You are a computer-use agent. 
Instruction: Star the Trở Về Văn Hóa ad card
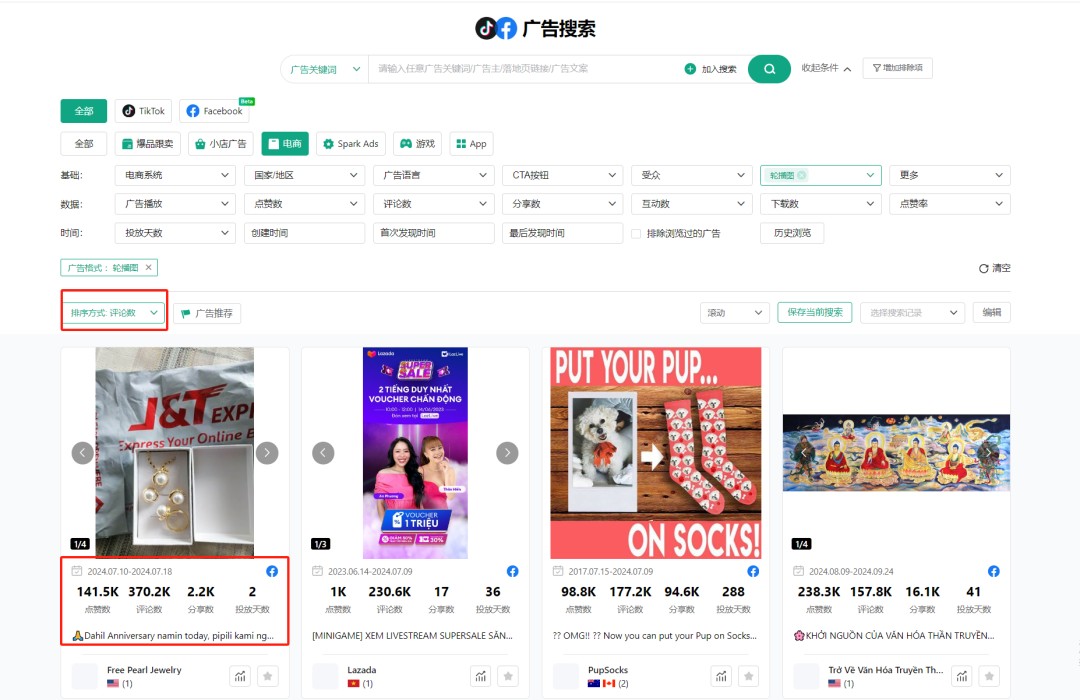(989, 676)
